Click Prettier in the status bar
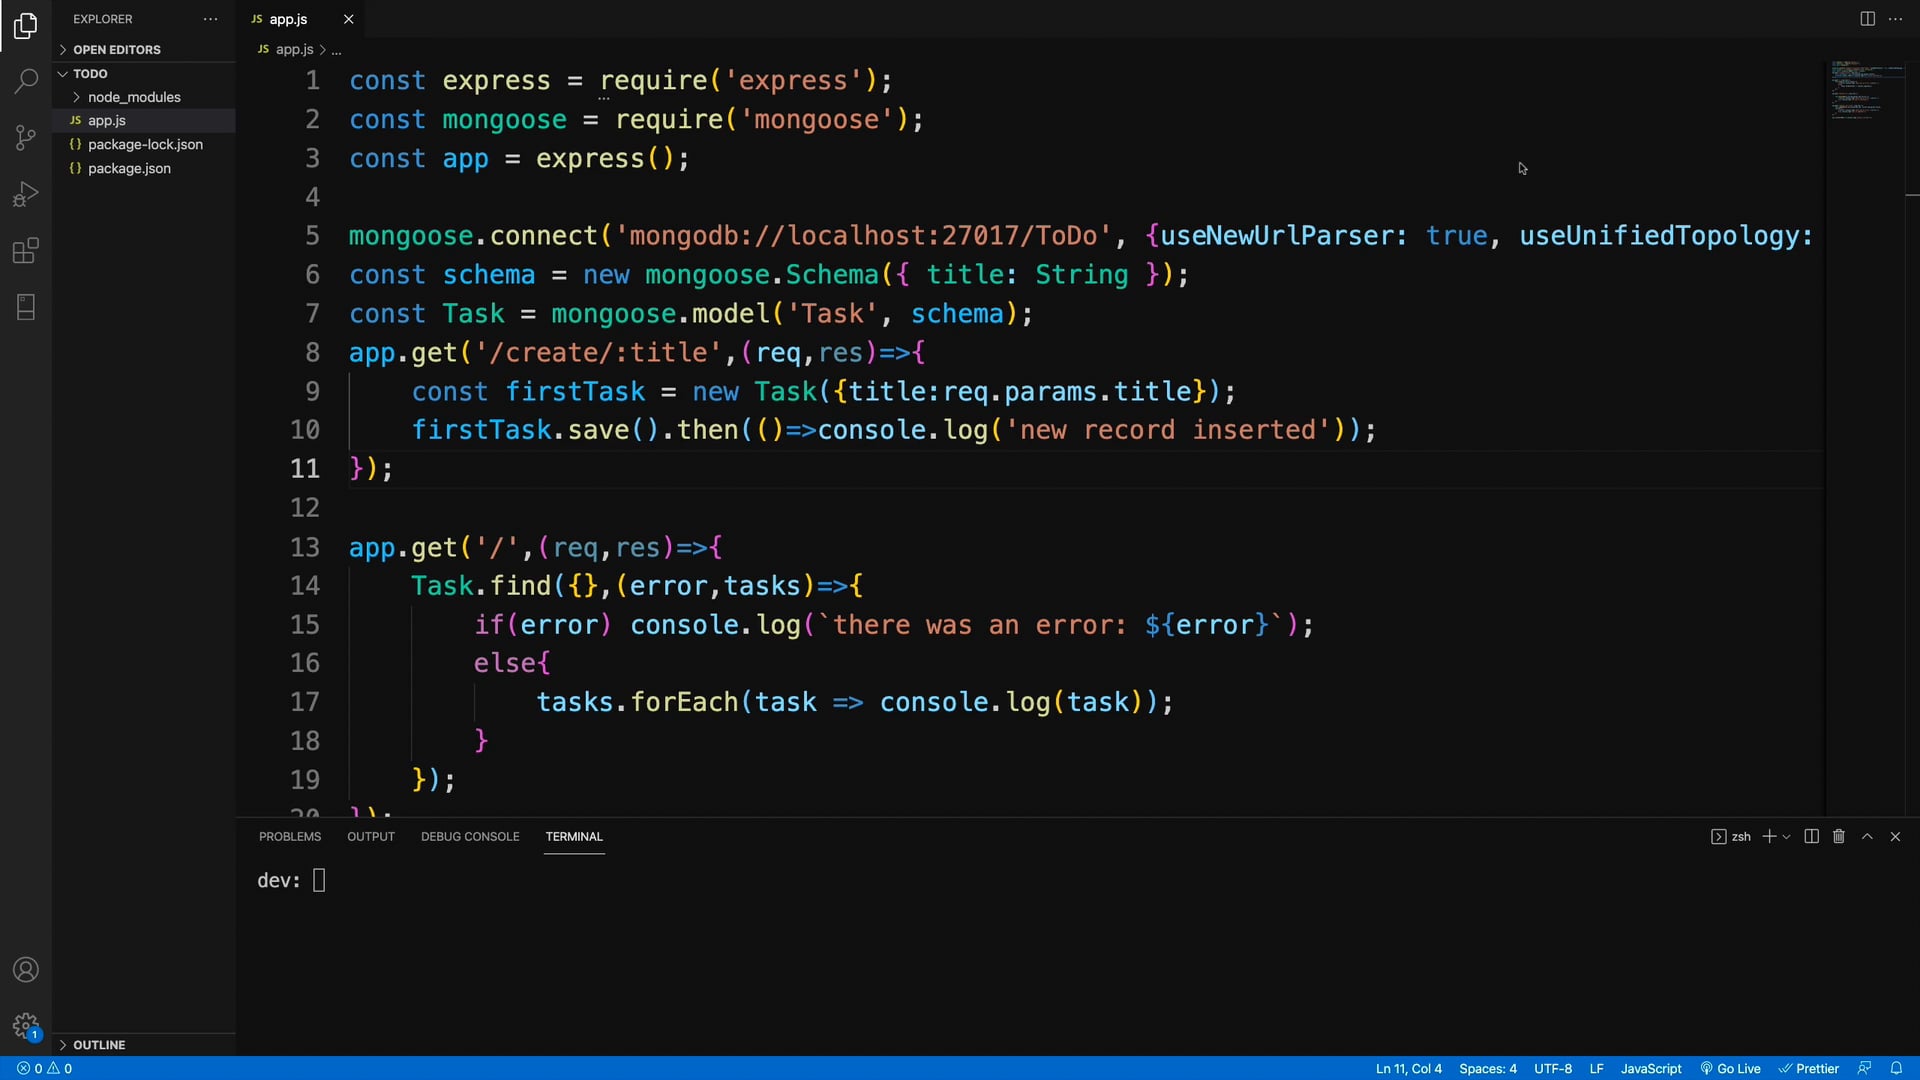This screenshot has height=1080, width=1920. (1812, 1068)
